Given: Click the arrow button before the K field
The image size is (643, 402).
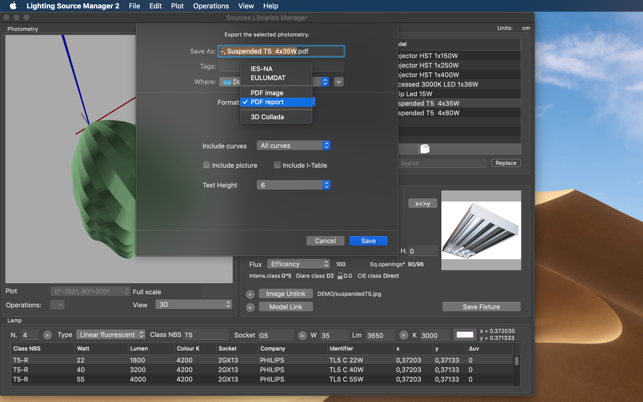Looking at the screenshot, I should click(x=404, y=335).
